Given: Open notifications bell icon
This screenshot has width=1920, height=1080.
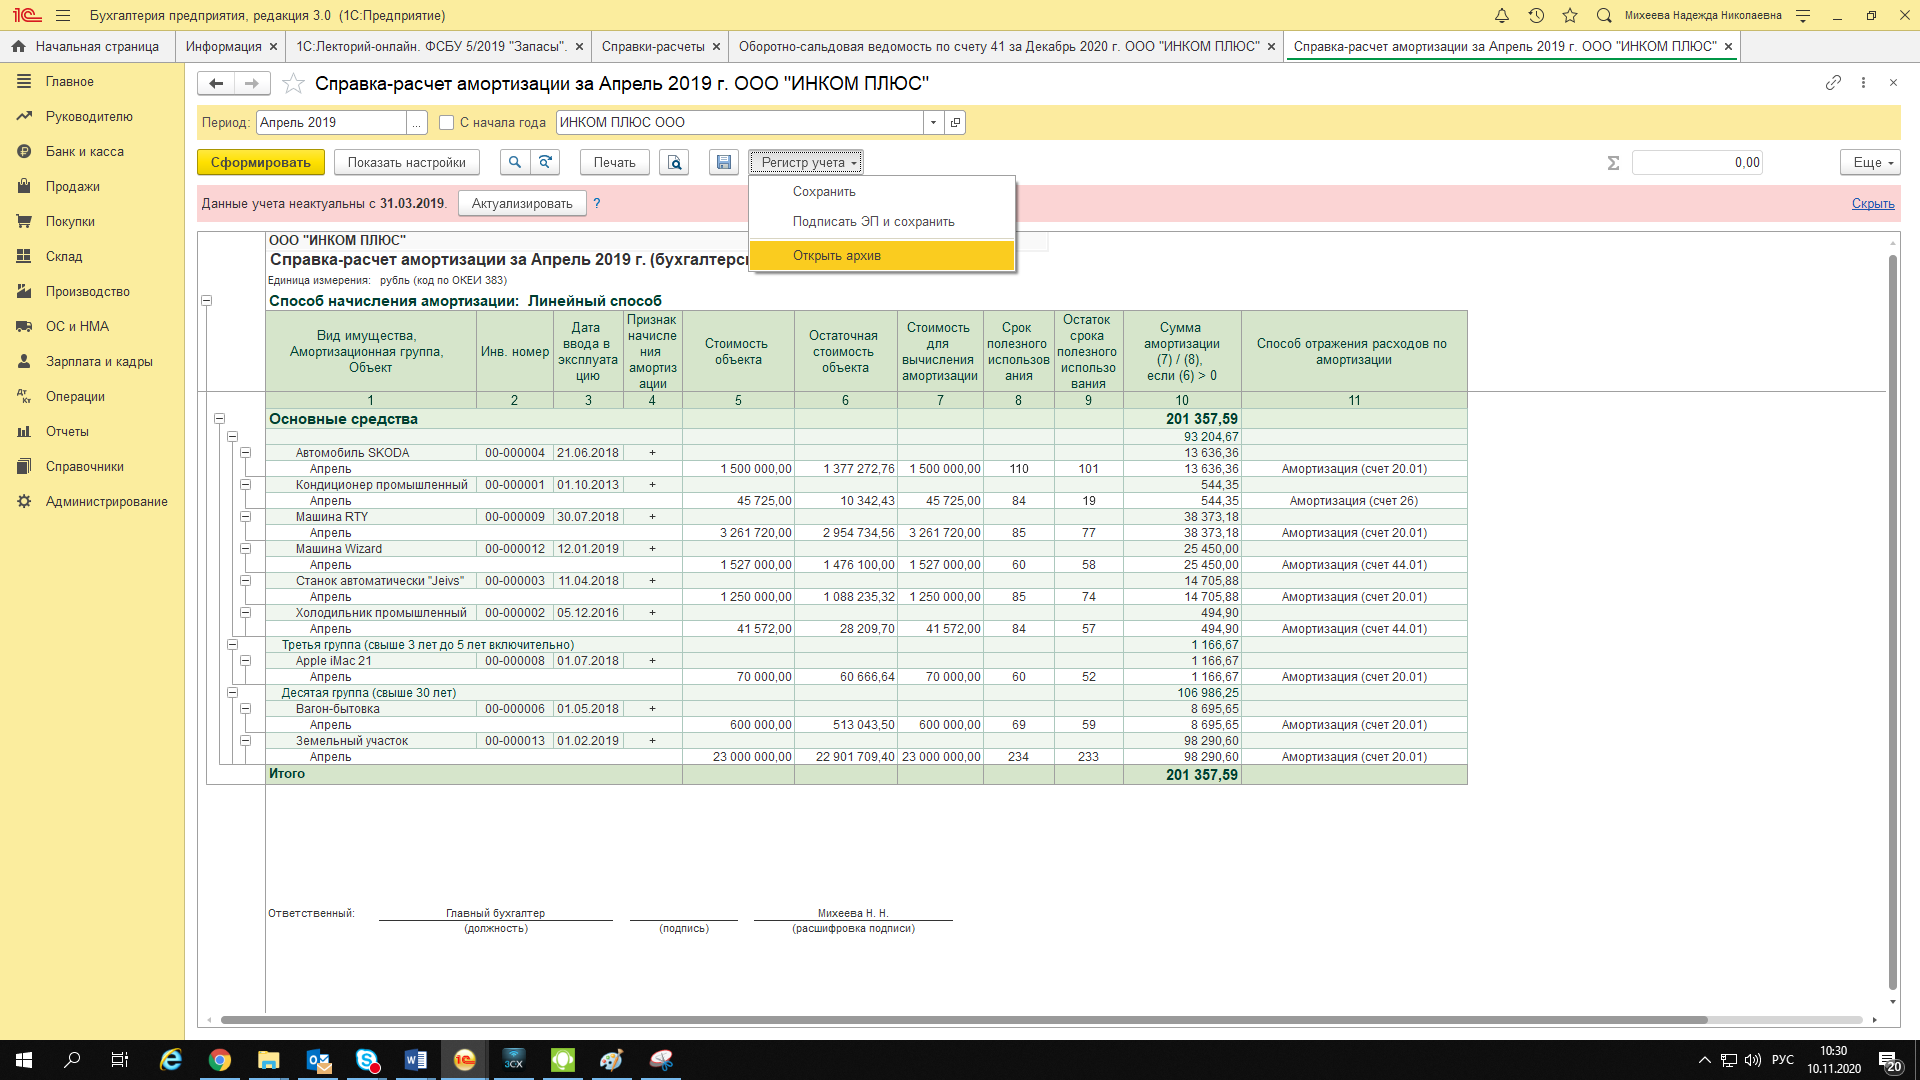Looking at the screenshot, I should coord(1501,15).
